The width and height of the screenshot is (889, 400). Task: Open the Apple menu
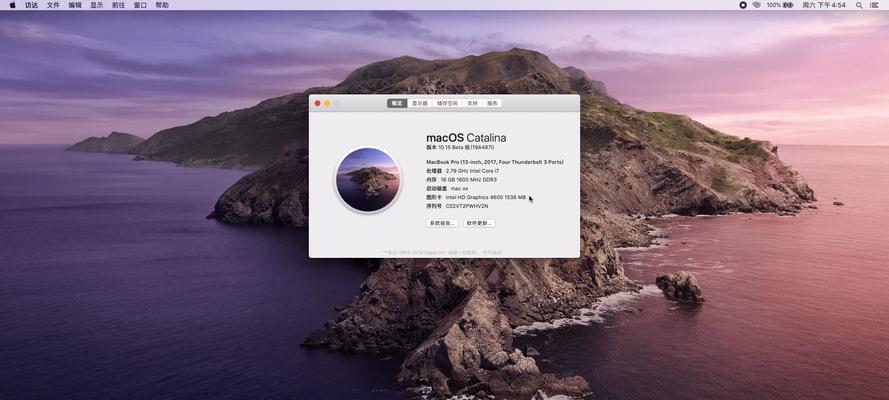12,5
